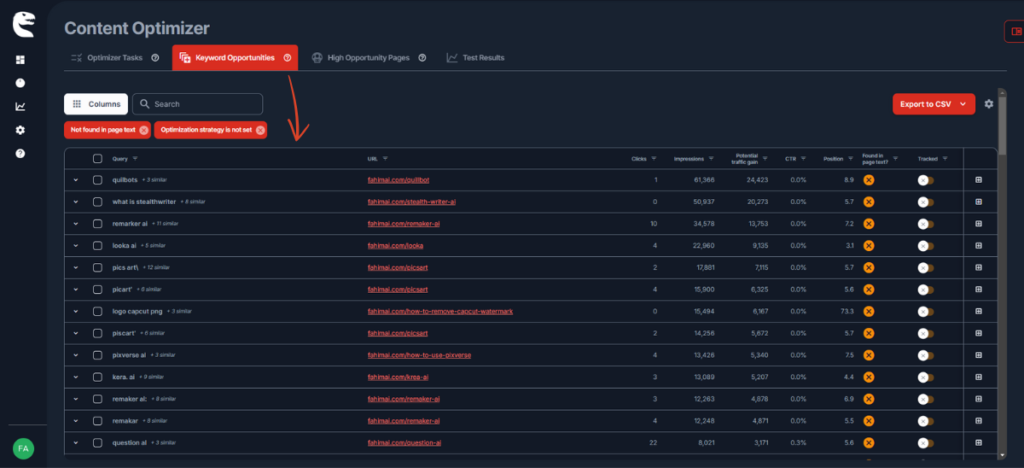The image size is (1024, 468).
Task: Filter the Query column
Action: [x=135, y=158]
